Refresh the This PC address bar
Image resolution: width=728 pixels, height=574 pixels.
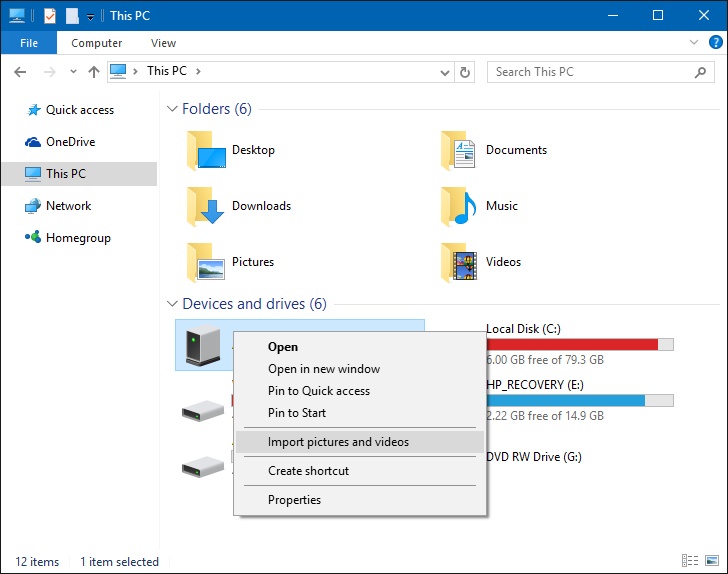tap(465, 72)
